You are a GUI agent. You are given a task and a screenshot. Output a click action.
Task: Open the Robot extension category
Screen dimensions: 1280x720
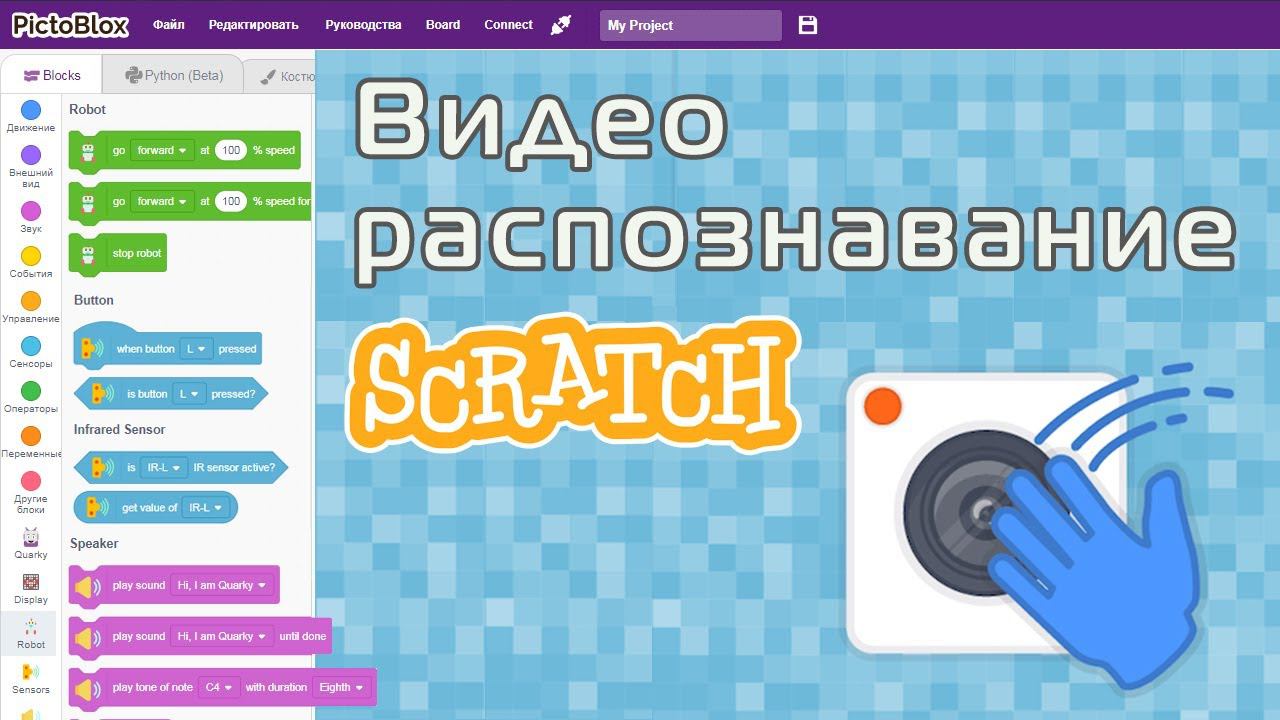click(31, 633)
